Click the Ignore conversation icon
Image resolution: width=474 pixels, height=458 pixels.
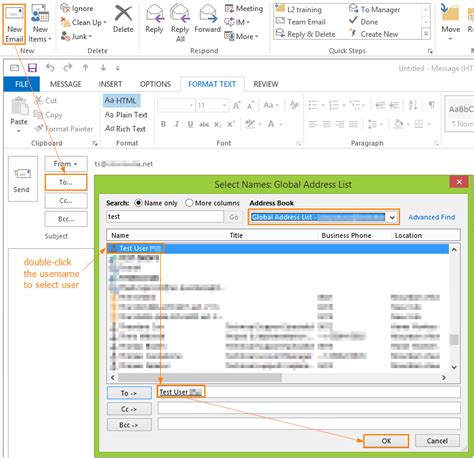click(65, 8)
